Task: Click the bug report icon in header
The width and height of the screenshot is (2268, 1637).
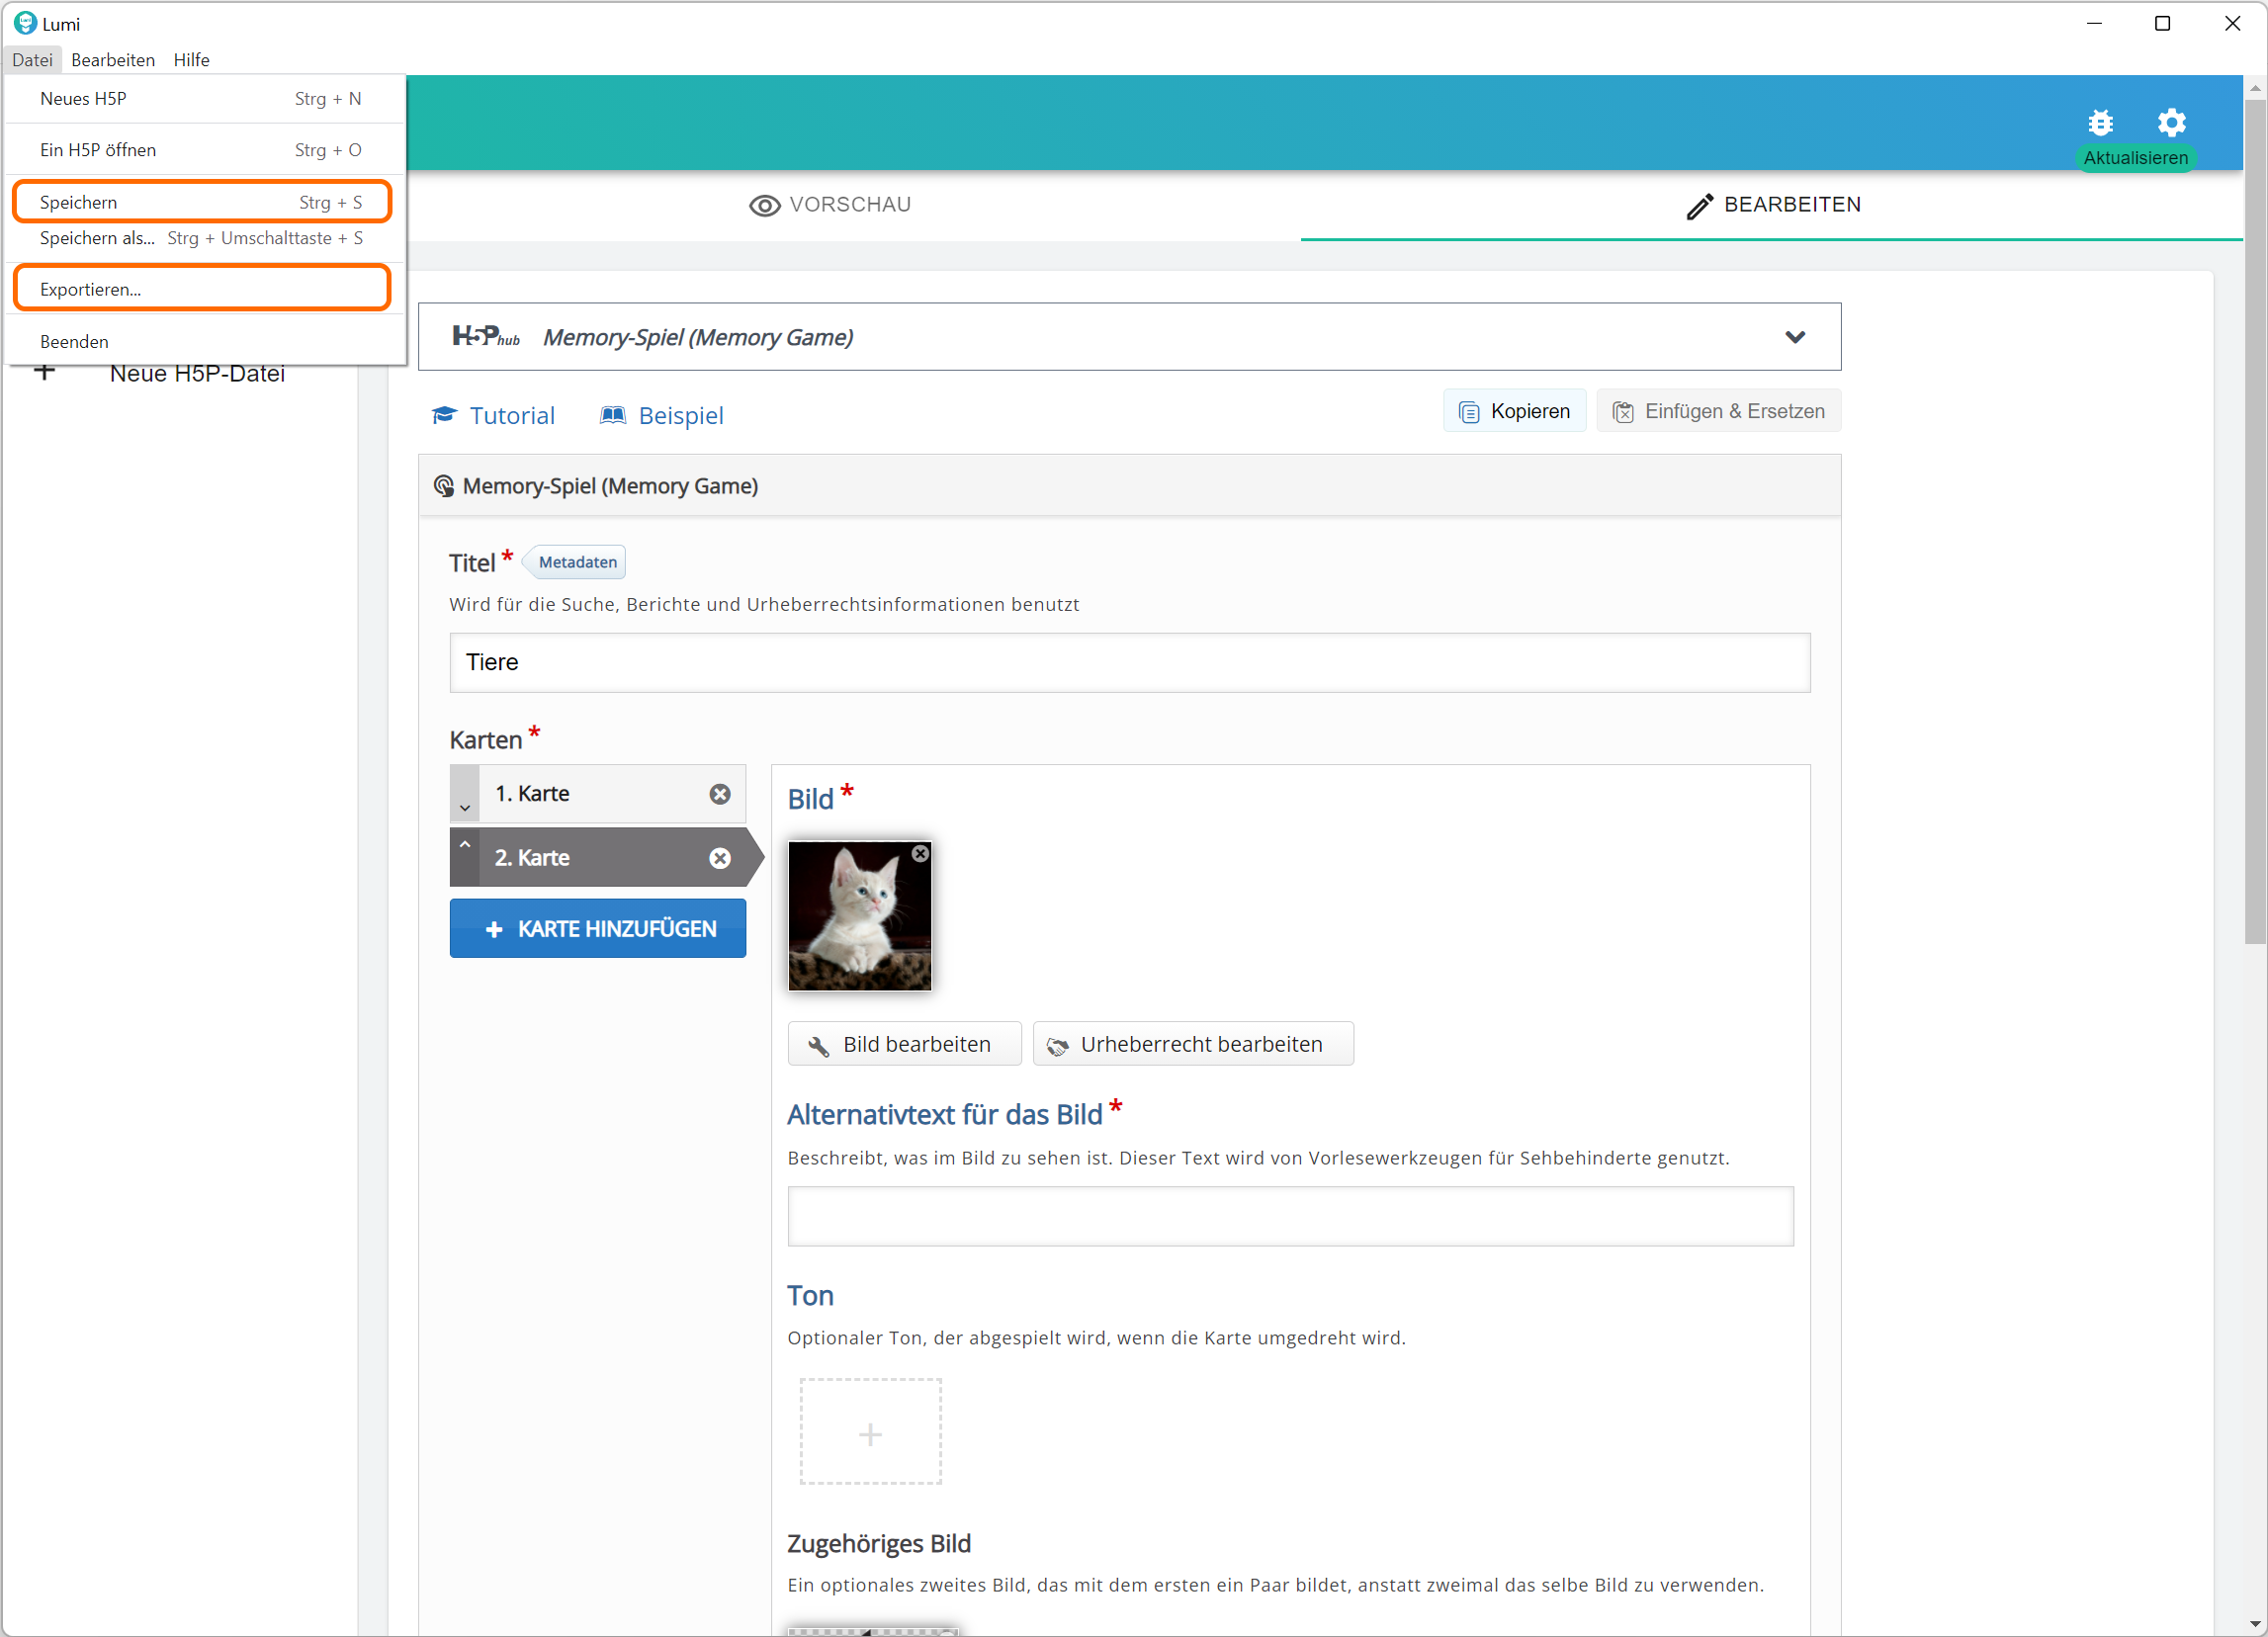Action: pos(2100,123)
